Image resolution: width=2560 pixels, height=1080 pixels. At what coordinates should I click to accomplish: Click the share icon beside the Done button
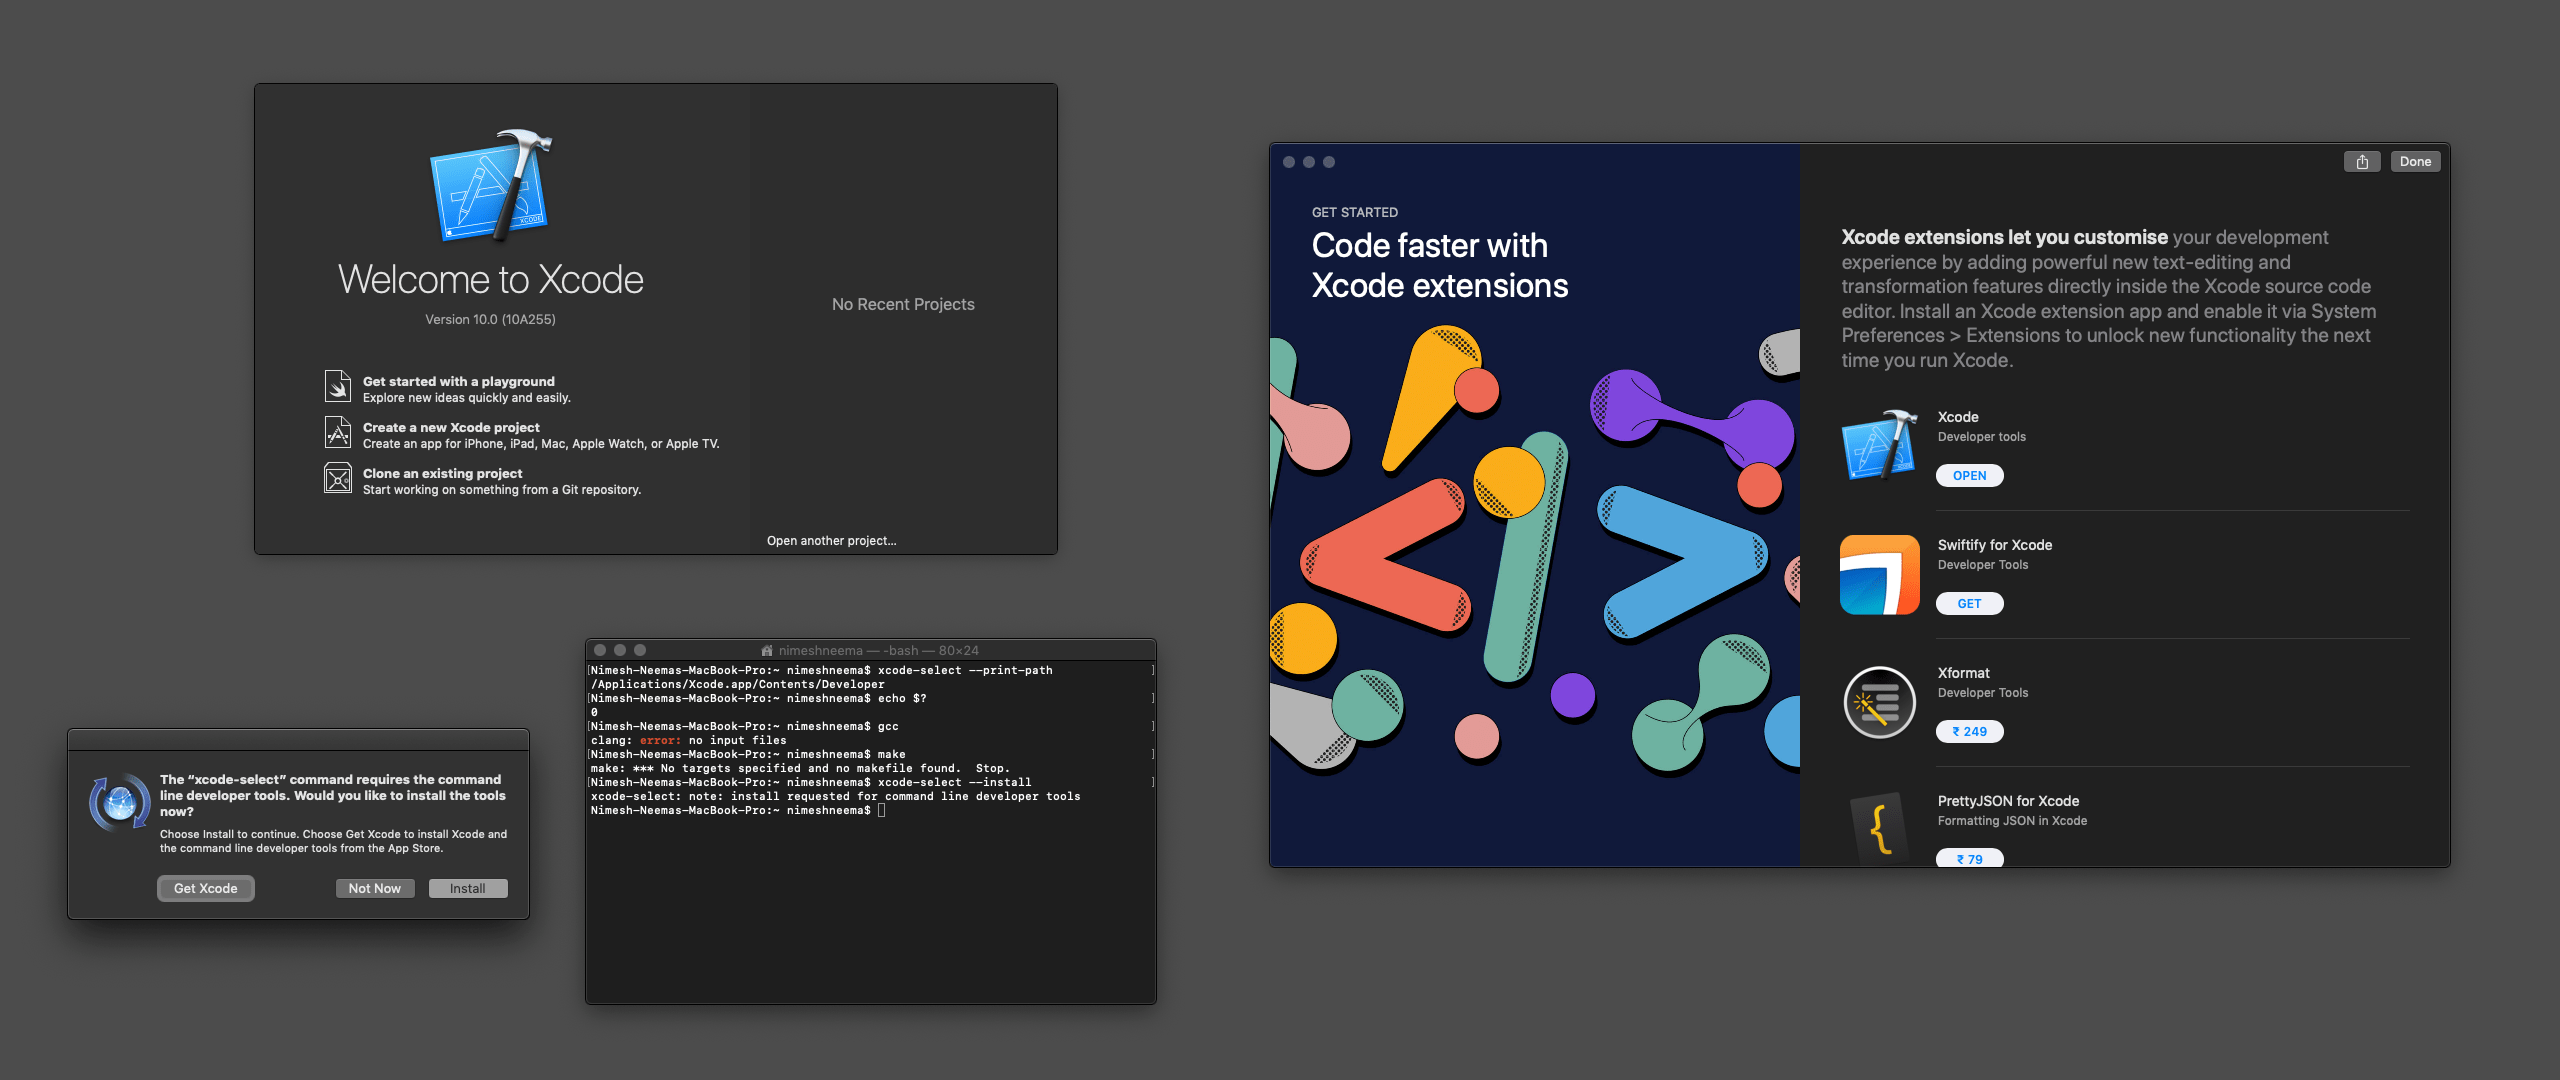(2362, 162)
